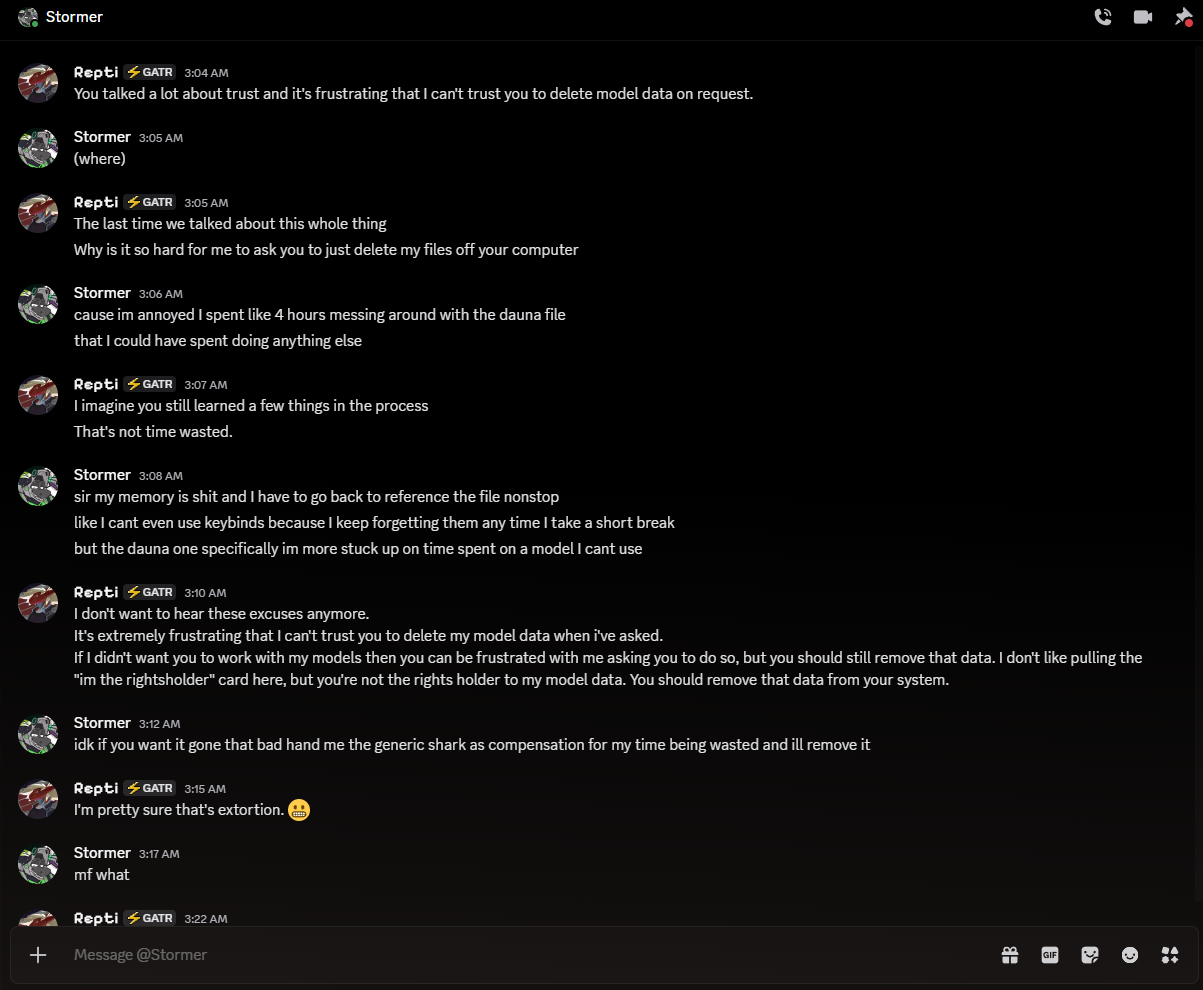Open the gift icon in message bar

pyautogui.click(x=1010, y=955)
